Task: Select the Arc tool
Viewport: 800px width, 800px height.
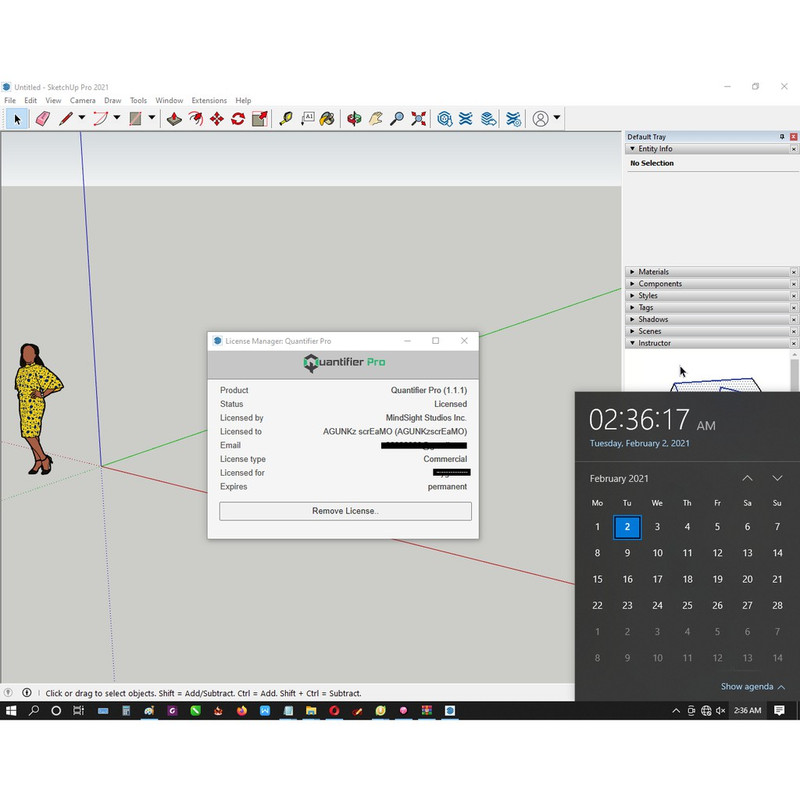Action: coord(101,119)
